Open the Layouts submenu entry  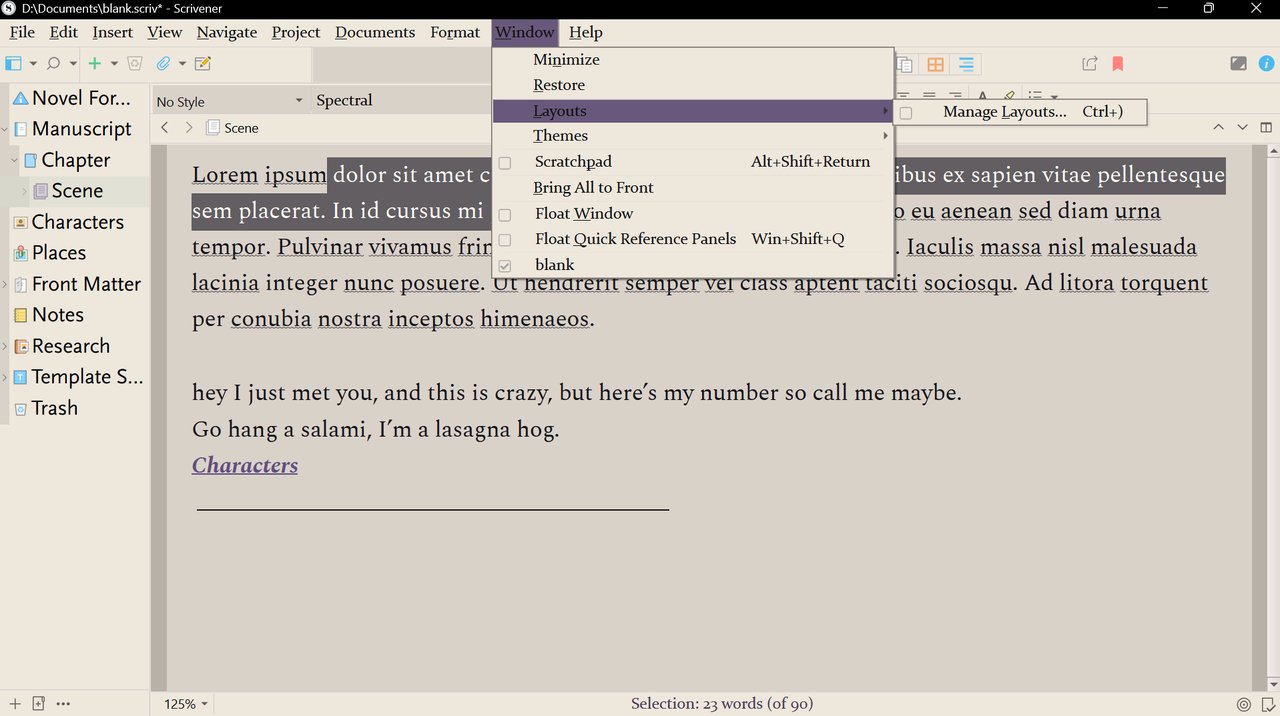pos(692,111)
